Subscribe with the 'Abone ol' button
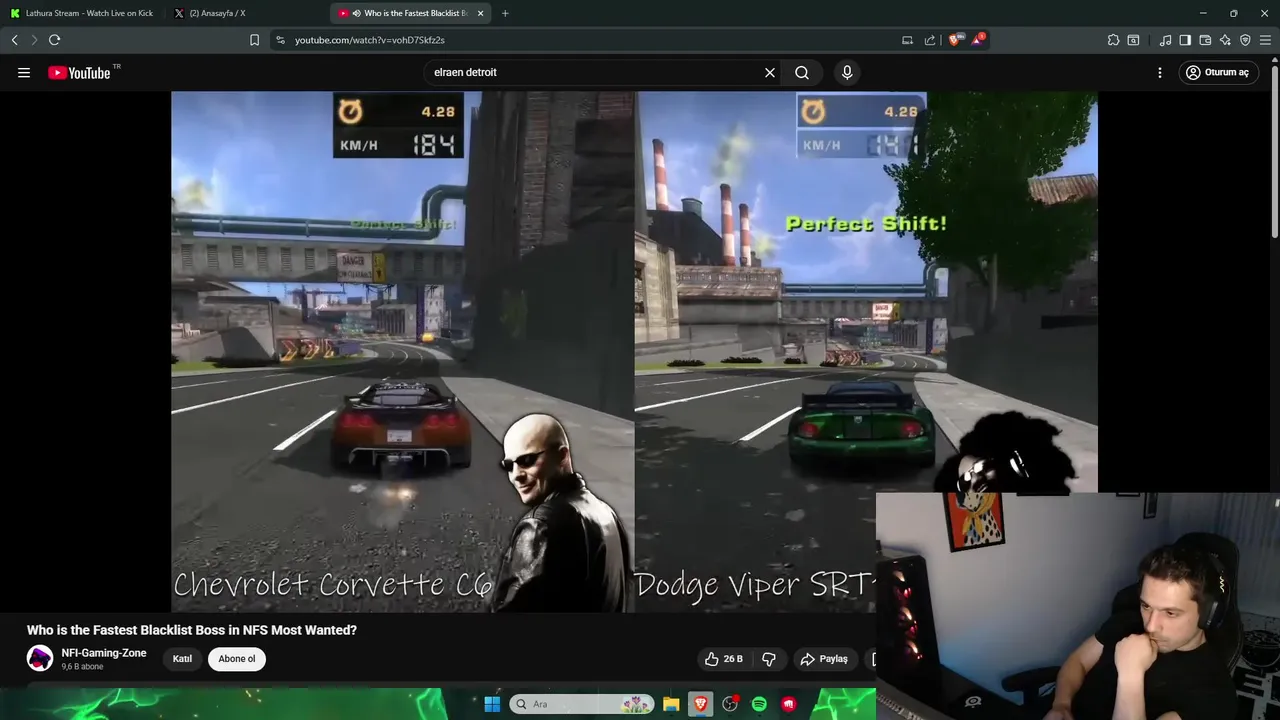This screenshot has width=1280, height=720. (x=237, y=659)
